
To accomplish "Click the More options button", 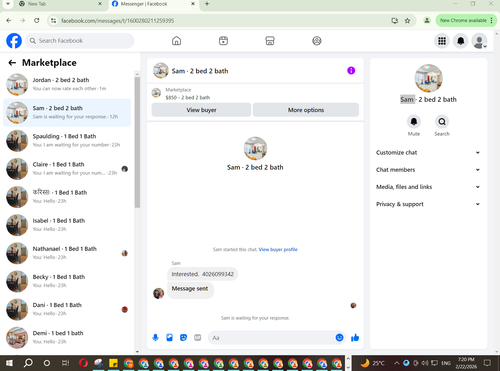I will point(306,110).
